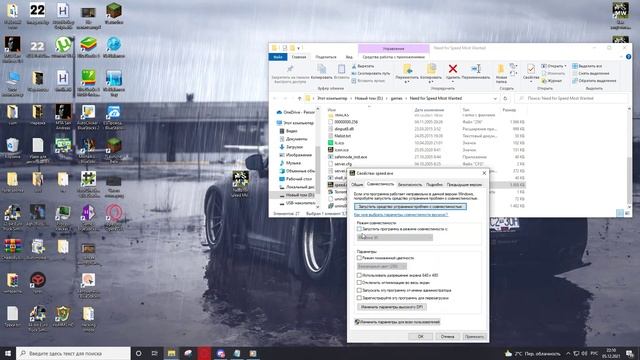Click the Cut (Вырезать) scissors item in ribbon
The height and width of the screenshot is (360, 640).
tap(363, 66)
